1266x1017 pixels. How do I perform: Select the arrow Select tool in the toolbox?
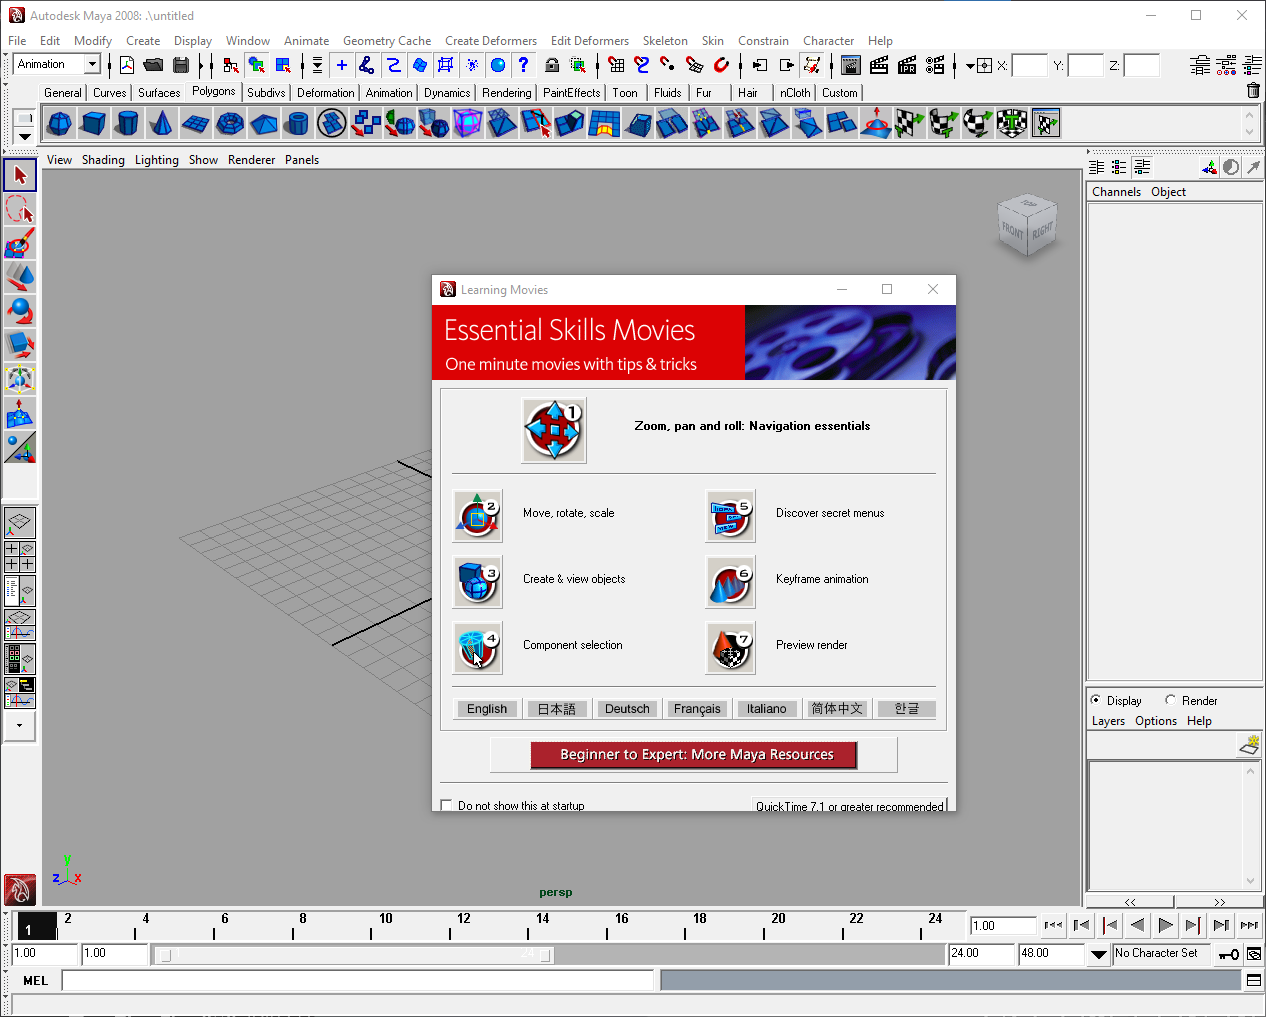(x=20, y=175)
